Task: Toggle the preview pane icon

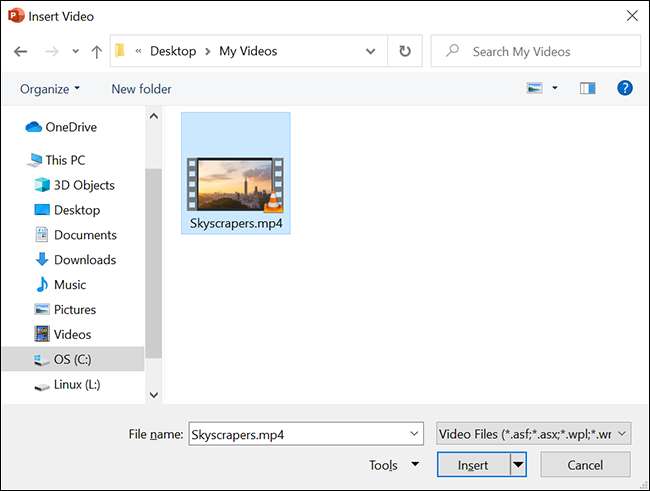Action: tap(587, 89)
